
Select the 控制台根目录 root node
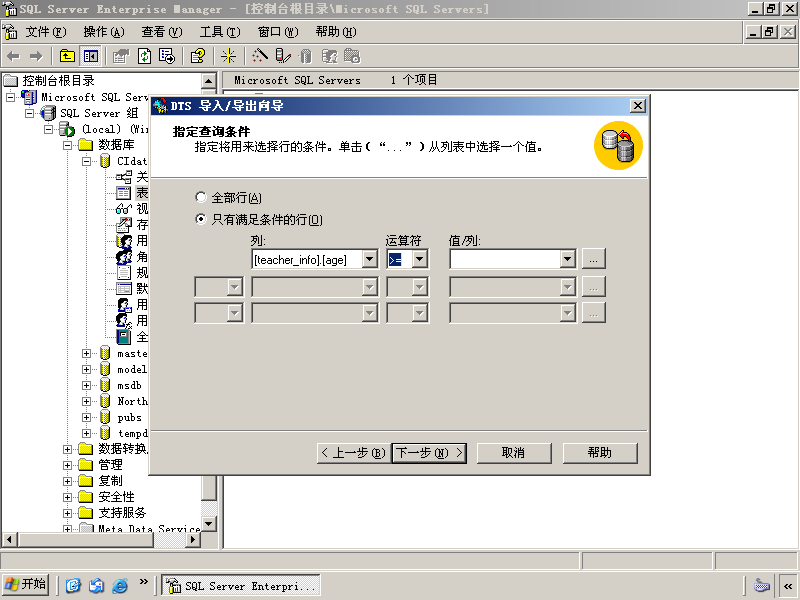58,81
